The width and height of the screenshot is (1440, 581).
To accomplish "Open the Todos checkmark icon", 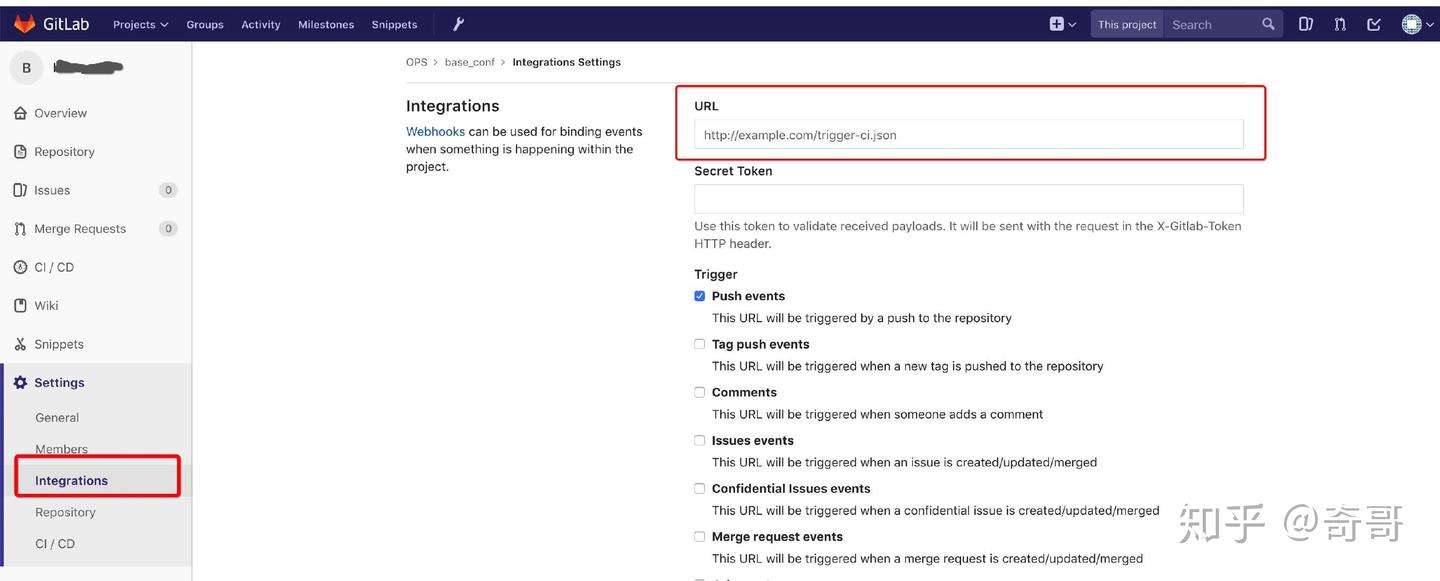I will (1373, 23).
